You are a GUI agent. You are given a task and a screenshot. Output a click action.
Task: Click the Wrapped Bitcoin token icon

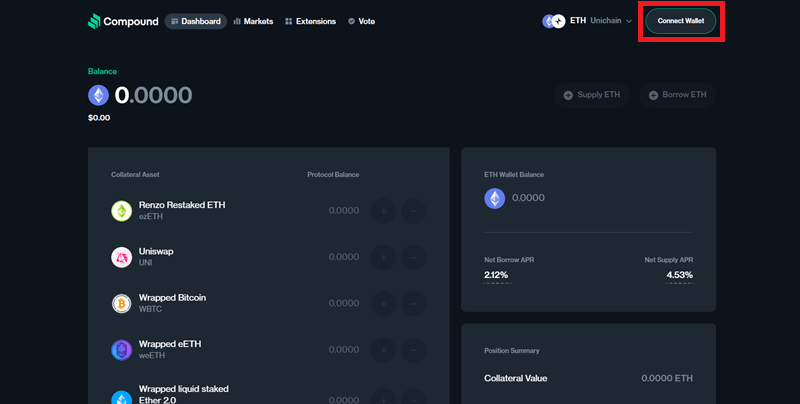pyautogui.click(x=121, y=304)
